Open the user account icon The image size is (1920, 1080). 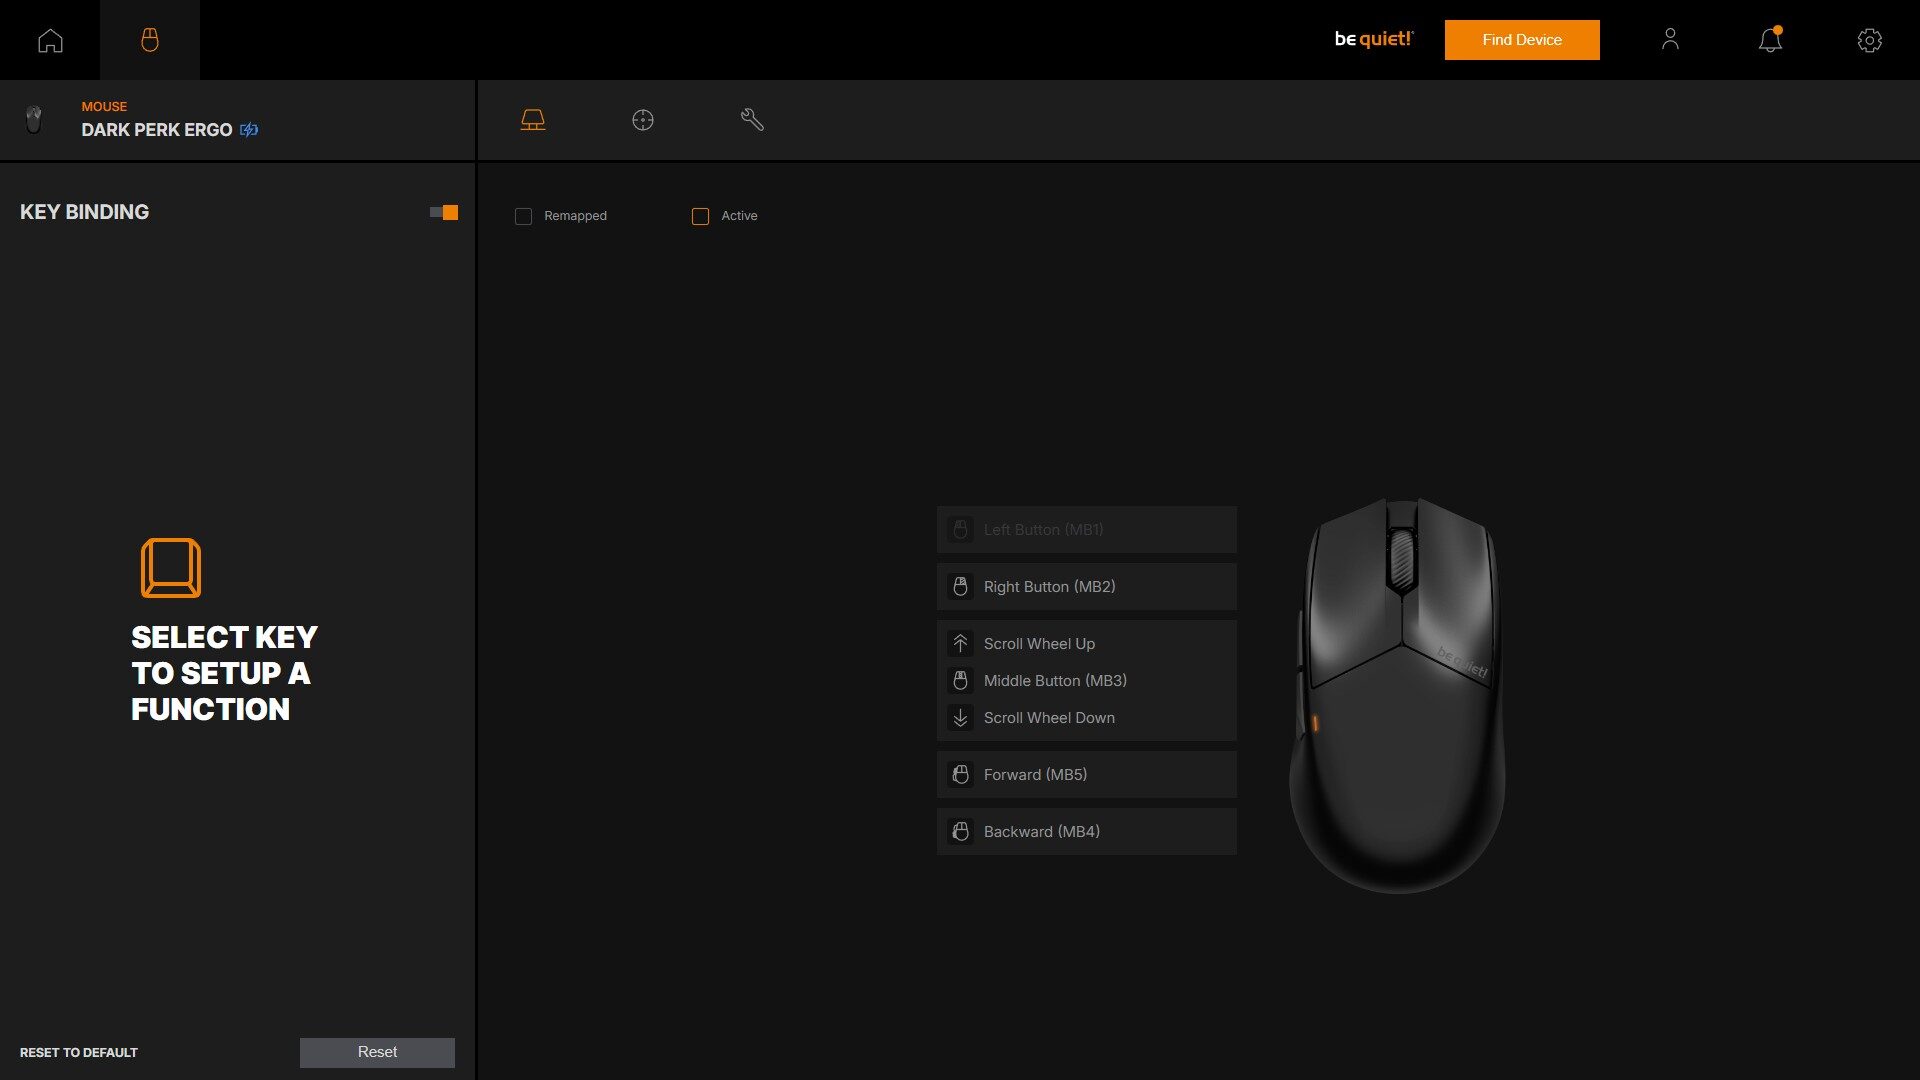[1670, 39]
